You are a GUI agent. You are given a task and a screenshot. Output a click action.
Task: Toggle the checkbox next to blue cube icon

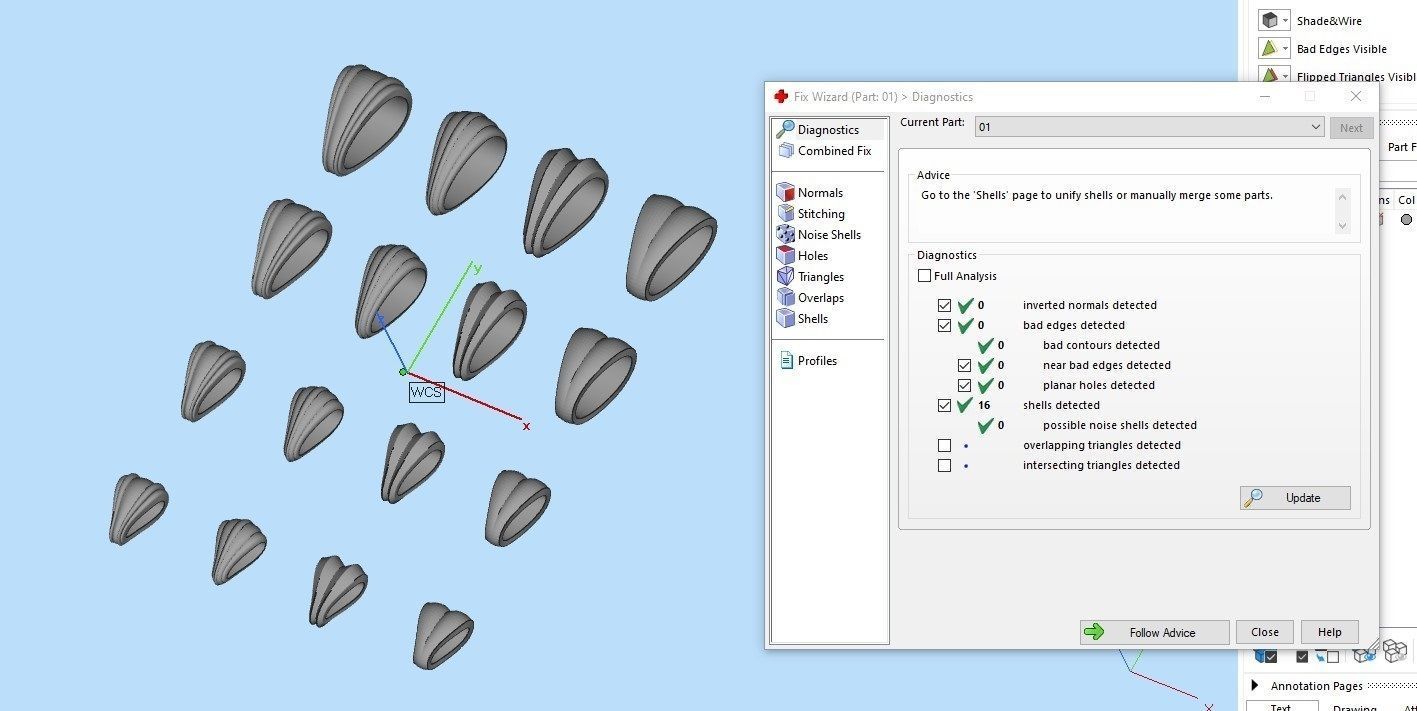point(1271,657)
